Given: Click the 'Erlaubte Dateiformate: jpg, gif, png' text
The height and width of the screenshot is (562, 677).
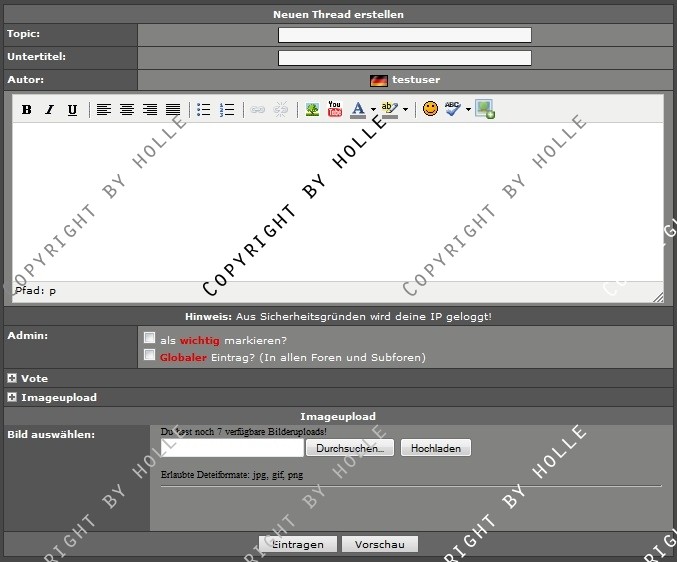Looking at the screenshot, I should coord(232,475).
